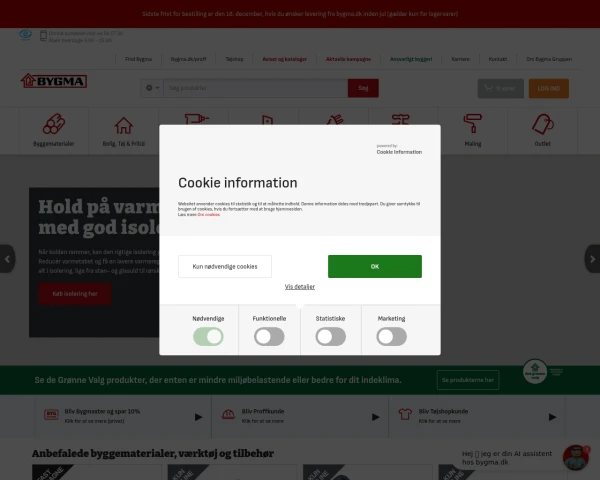Enable Funktionelle cookies switch
The width and height of the screenshot is (600, 480).
tap(269, 337)
